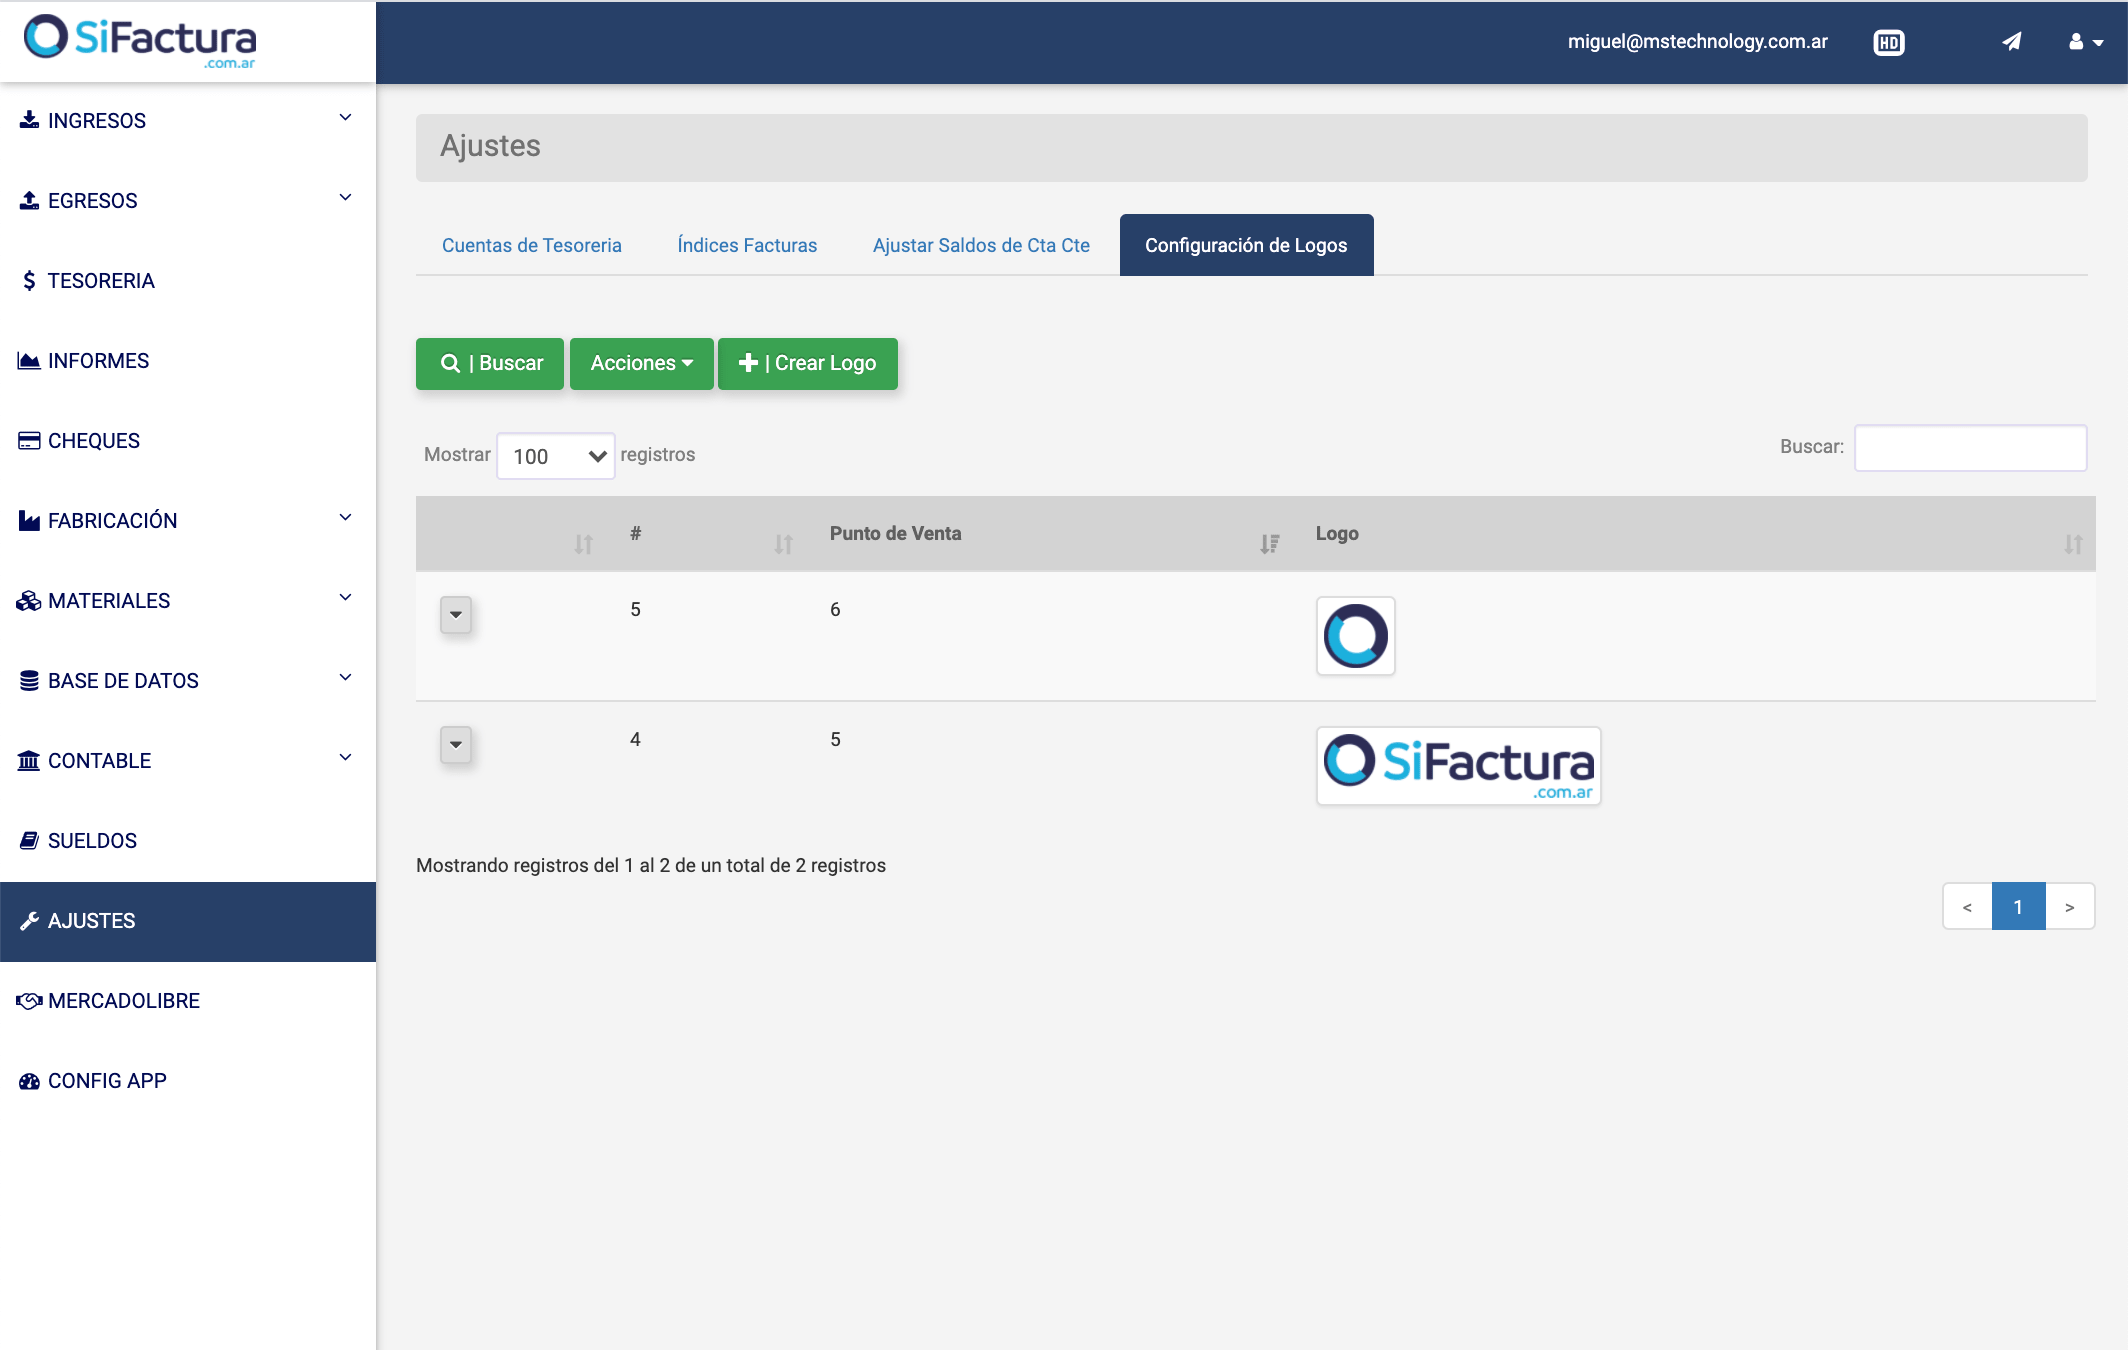Open SUELDOS in the sidebar
This screenshot has width=2128, height=1350.
tap(188, 841)
